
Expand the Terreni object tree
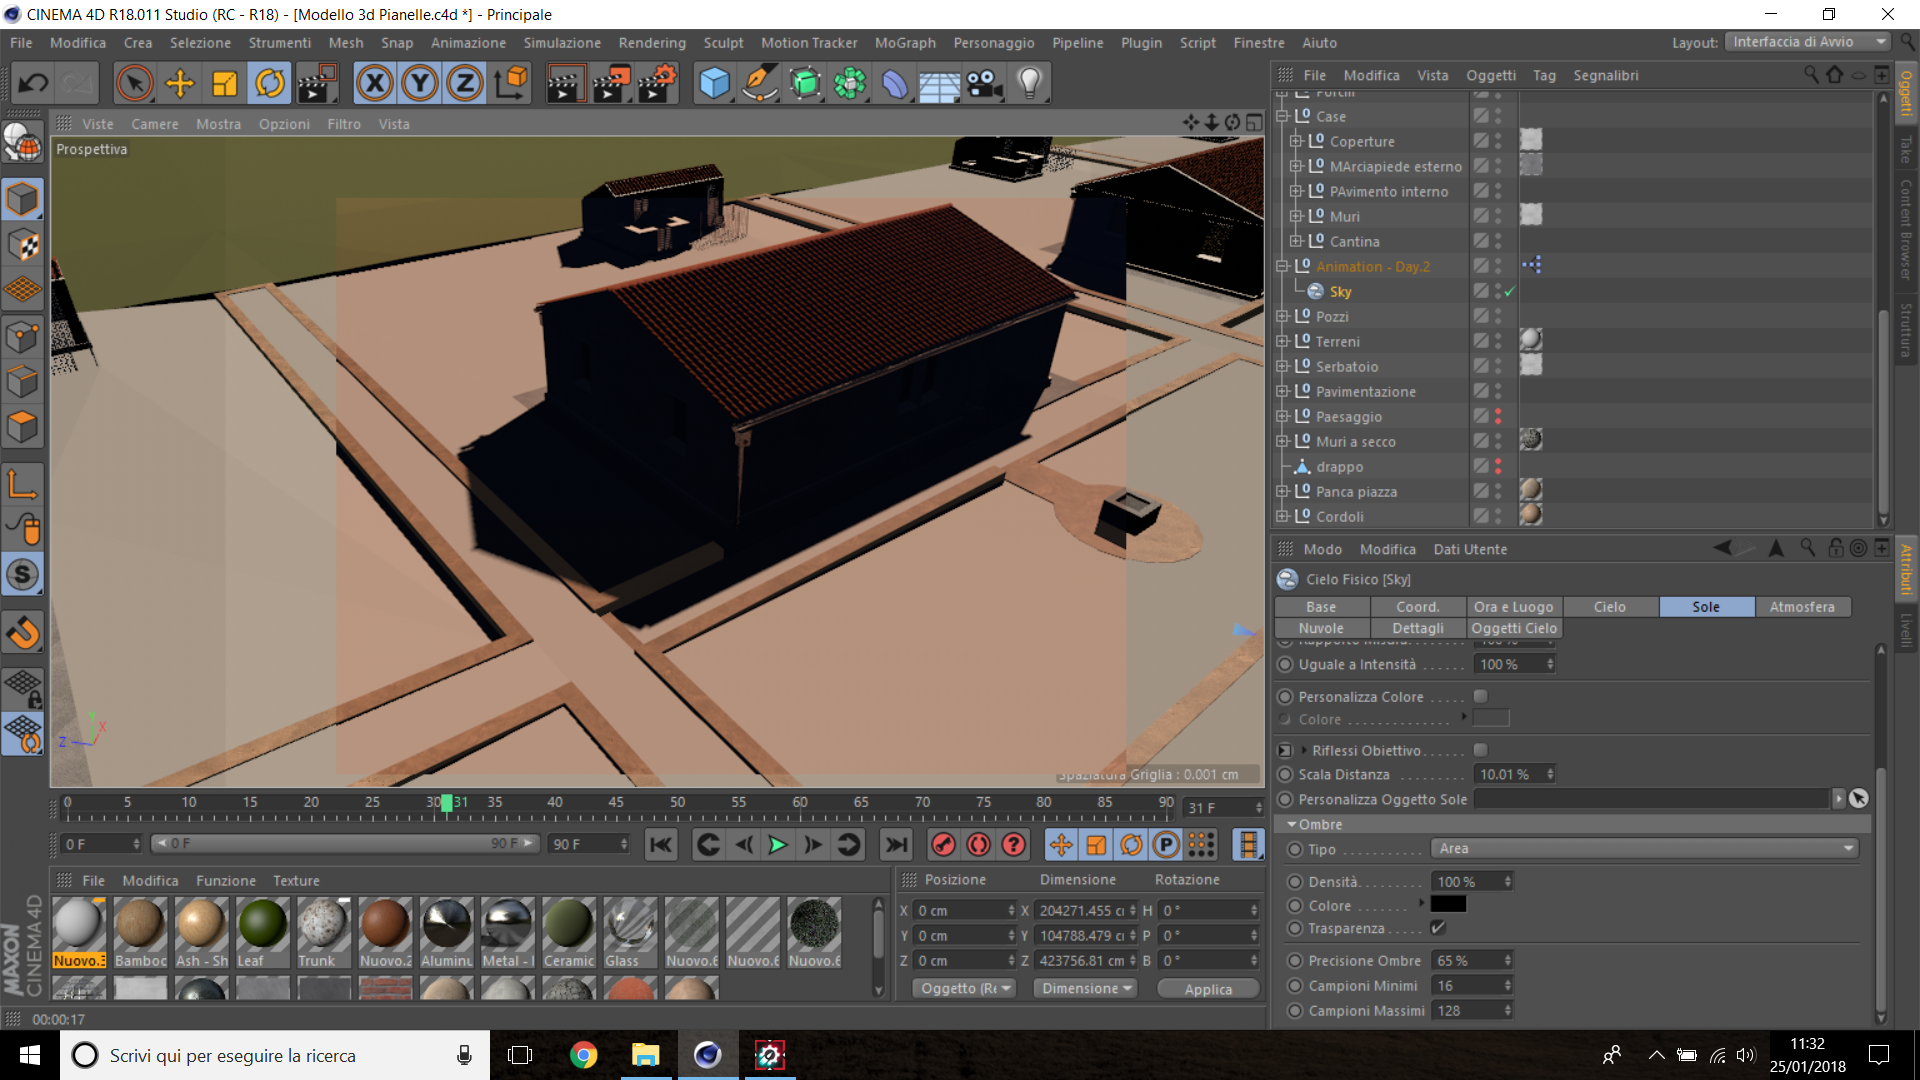pos(1283,341)
